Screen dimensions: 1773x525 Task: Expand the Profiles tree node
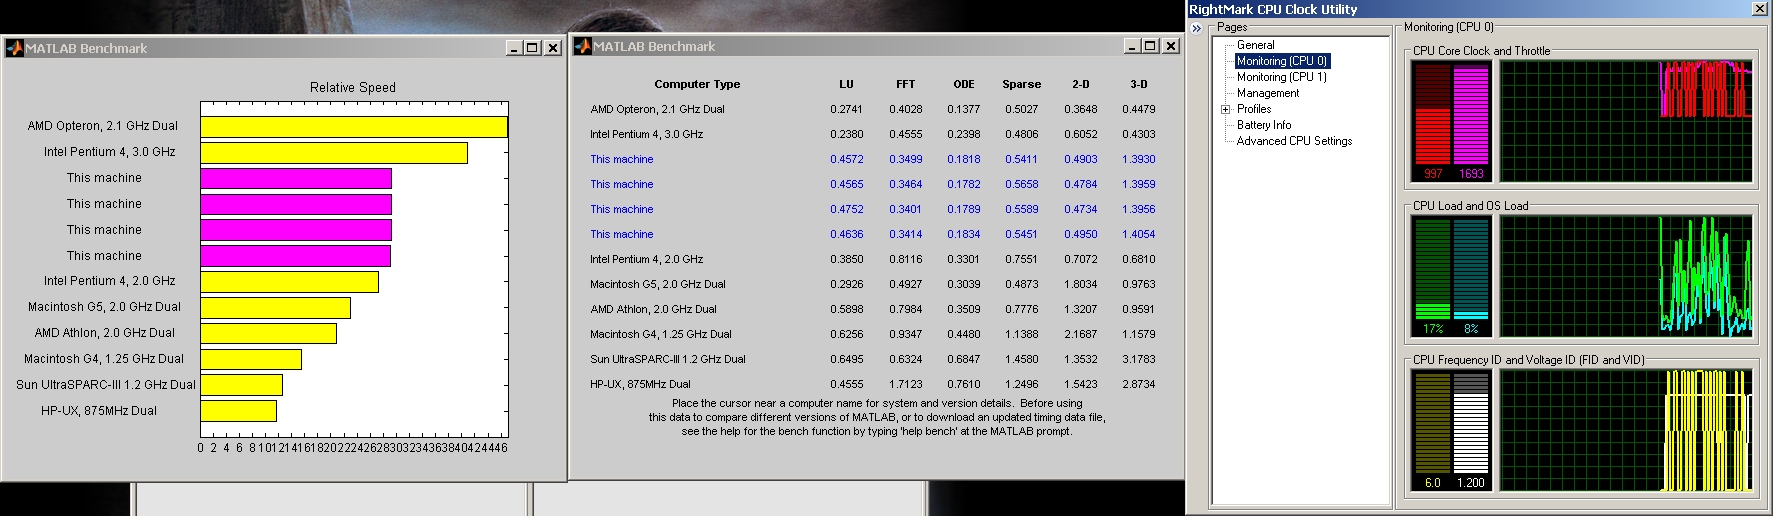(1225, 109)
